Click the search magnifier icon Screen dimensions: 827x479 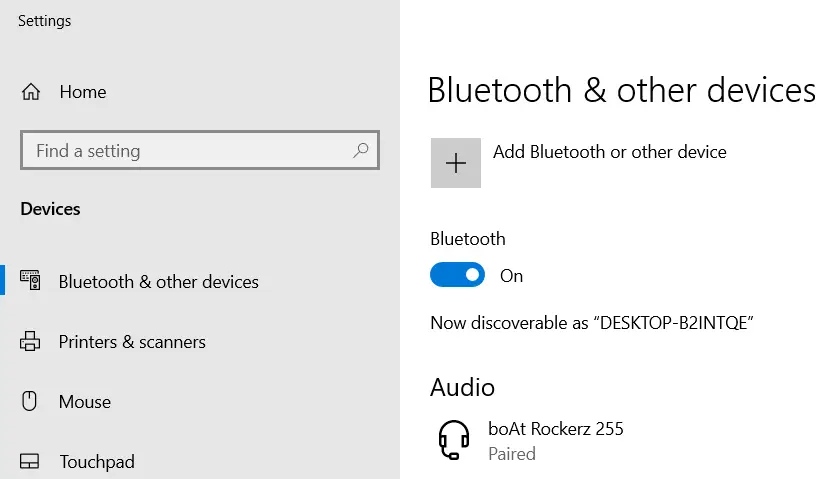point(361,150)
